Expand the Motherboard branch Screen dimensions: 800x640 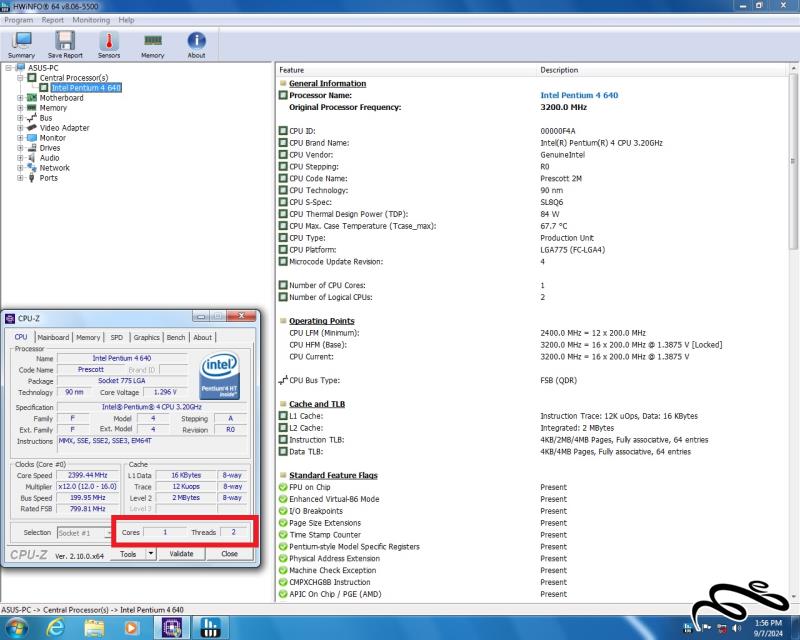click(x=20, y=97)
